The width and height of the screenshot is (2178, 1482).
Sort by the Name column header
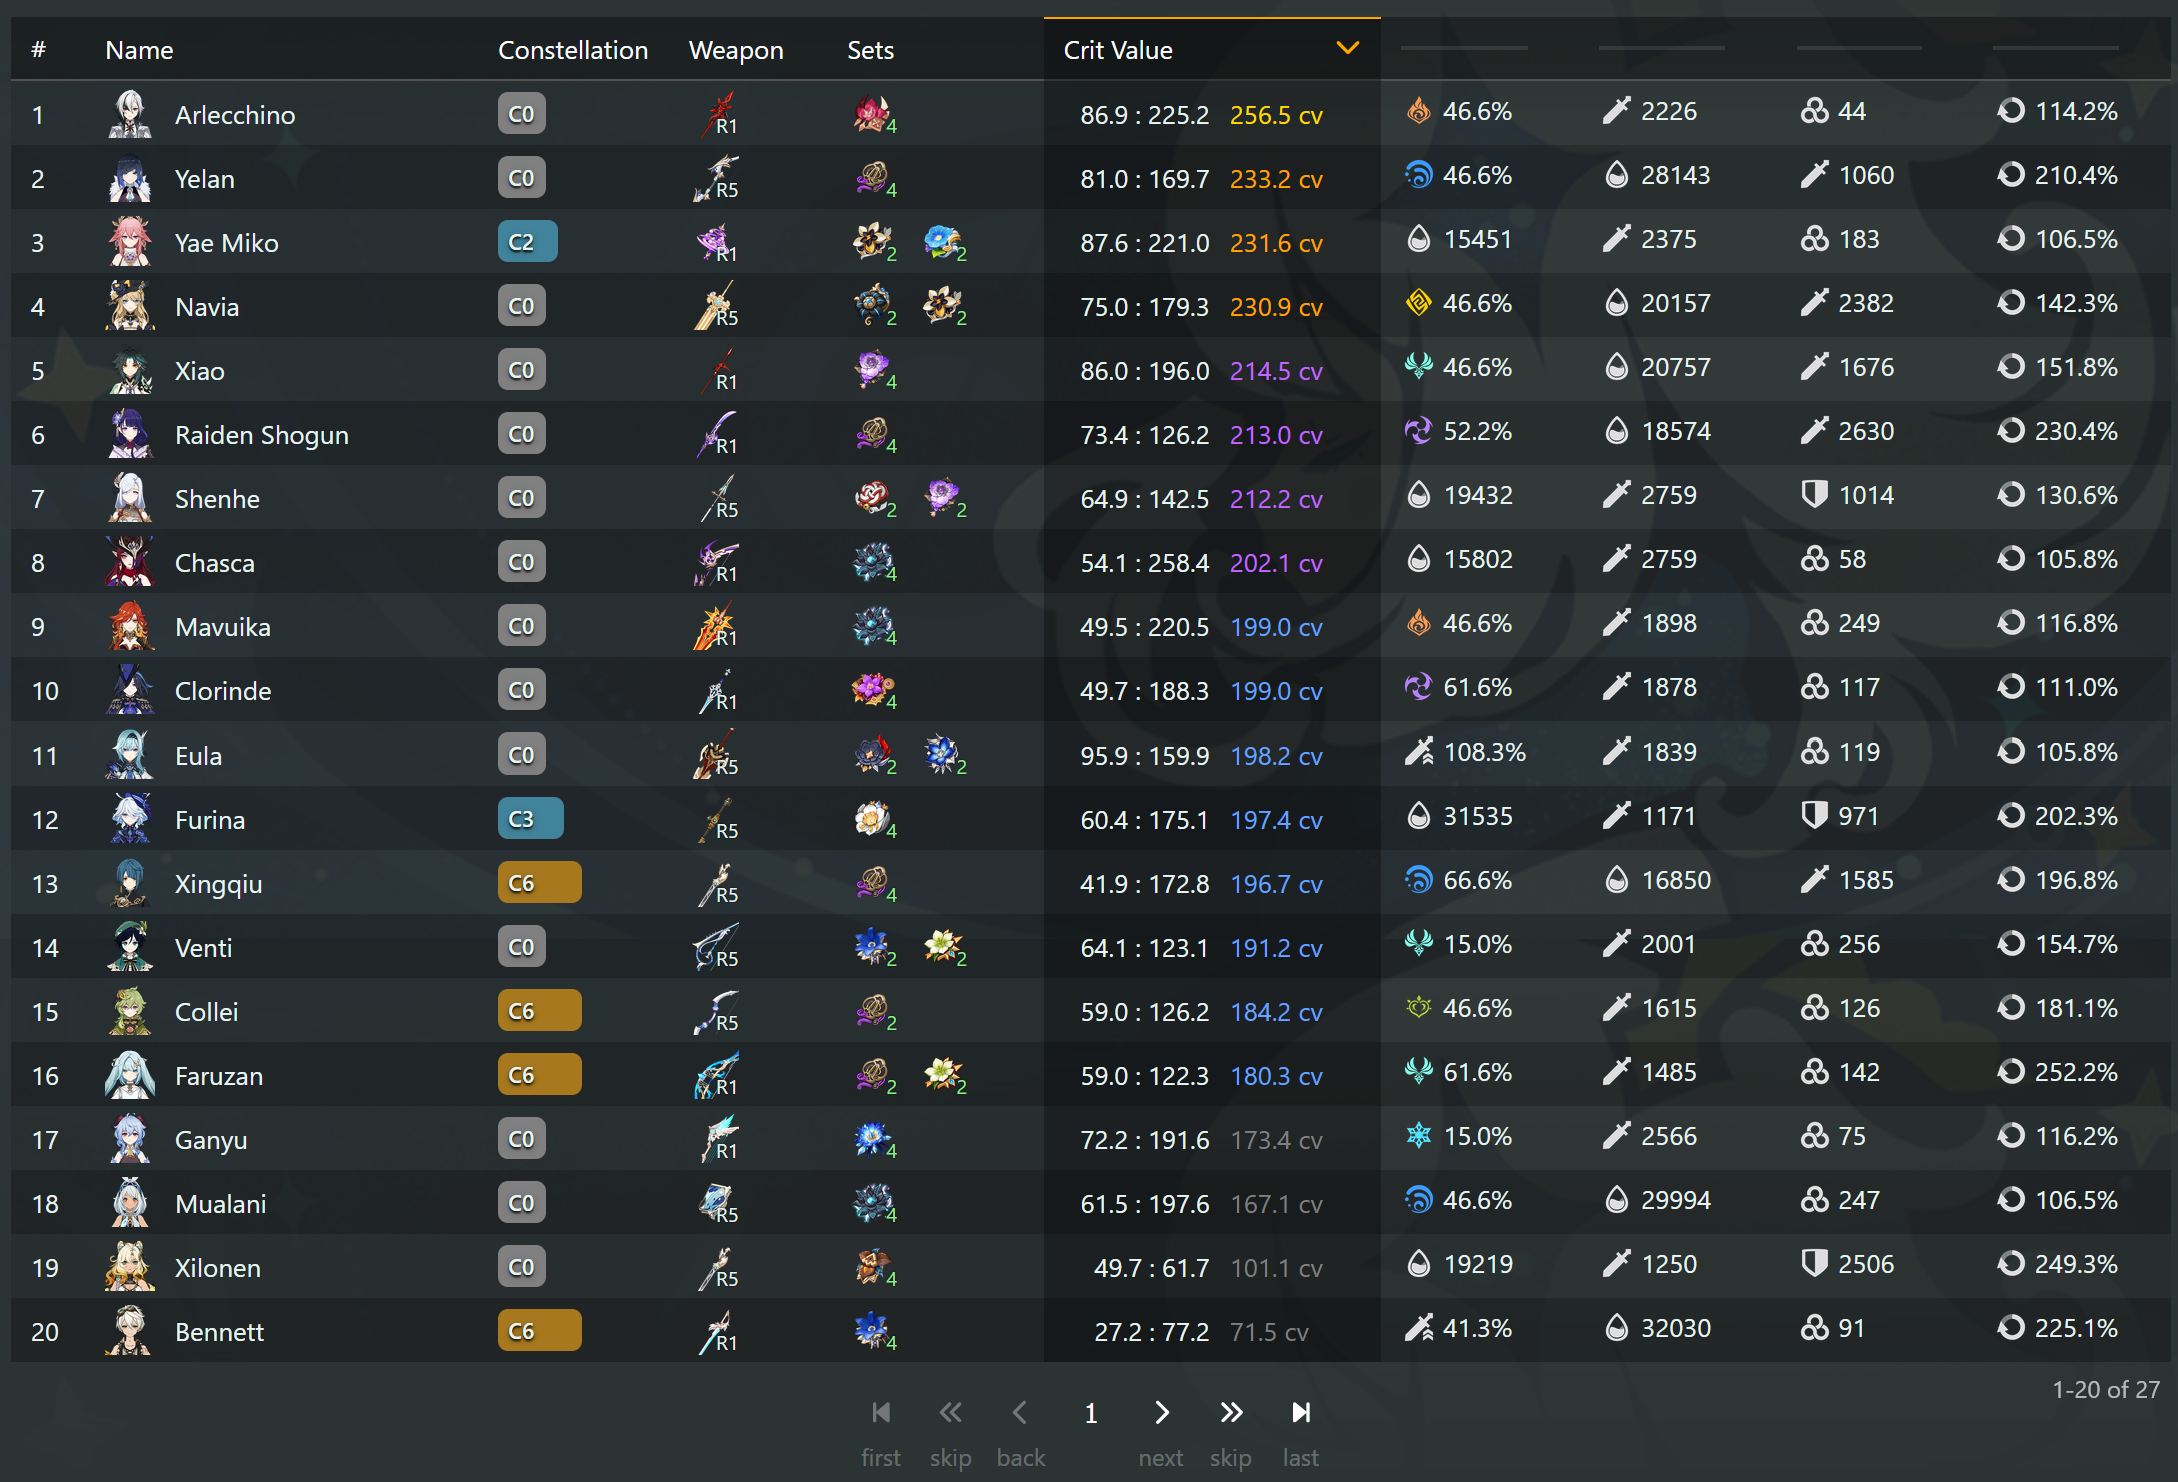[x=139, y=50]
